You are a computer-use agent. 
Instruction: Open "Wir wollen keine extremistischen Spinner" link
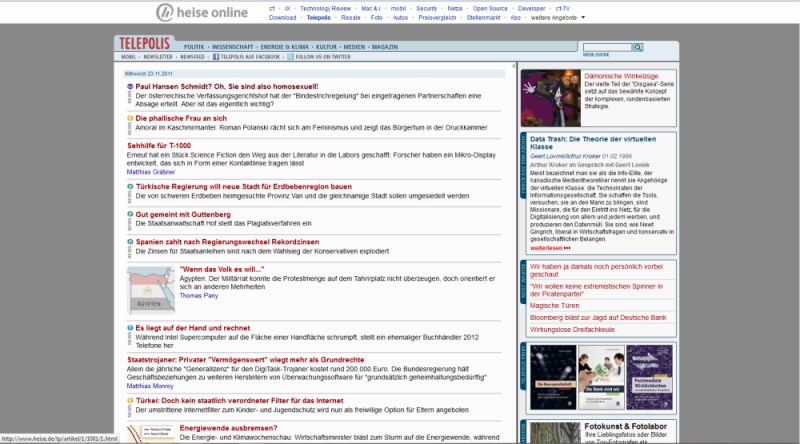point(596,290)
